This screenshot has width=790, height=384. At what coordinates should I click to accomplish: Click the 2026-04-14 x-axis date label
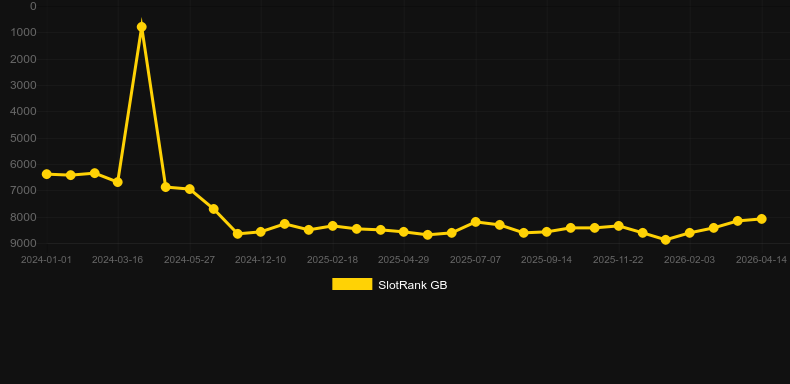tap(761, 260)
